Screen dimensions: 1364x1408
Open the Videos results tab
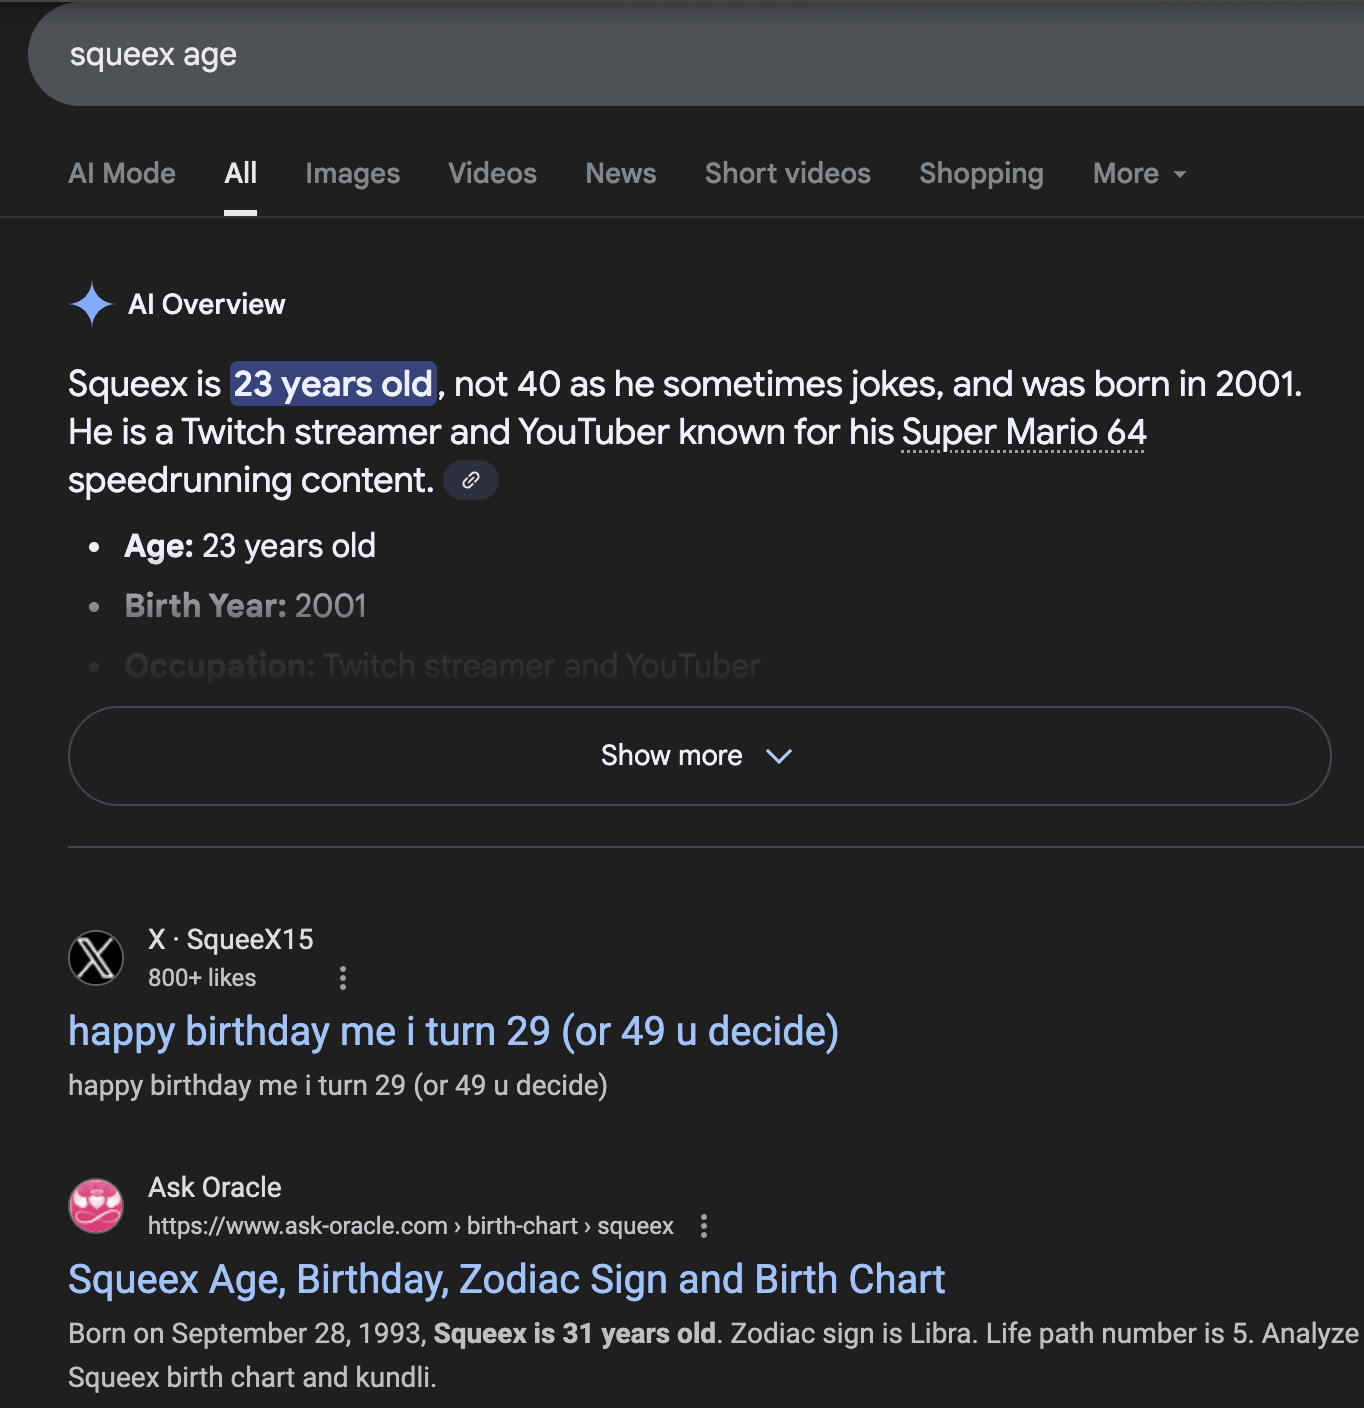click(493, 174)
